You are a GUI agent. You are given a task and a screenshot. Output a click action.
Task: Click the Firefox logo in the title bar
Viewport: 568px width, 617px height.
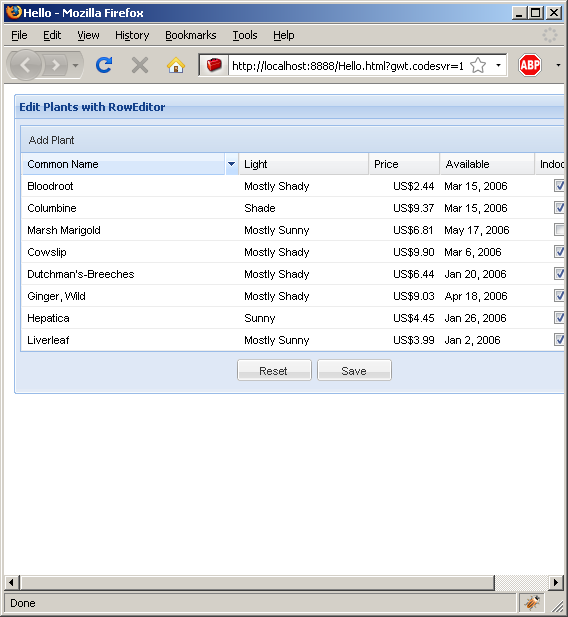[13, 13]
